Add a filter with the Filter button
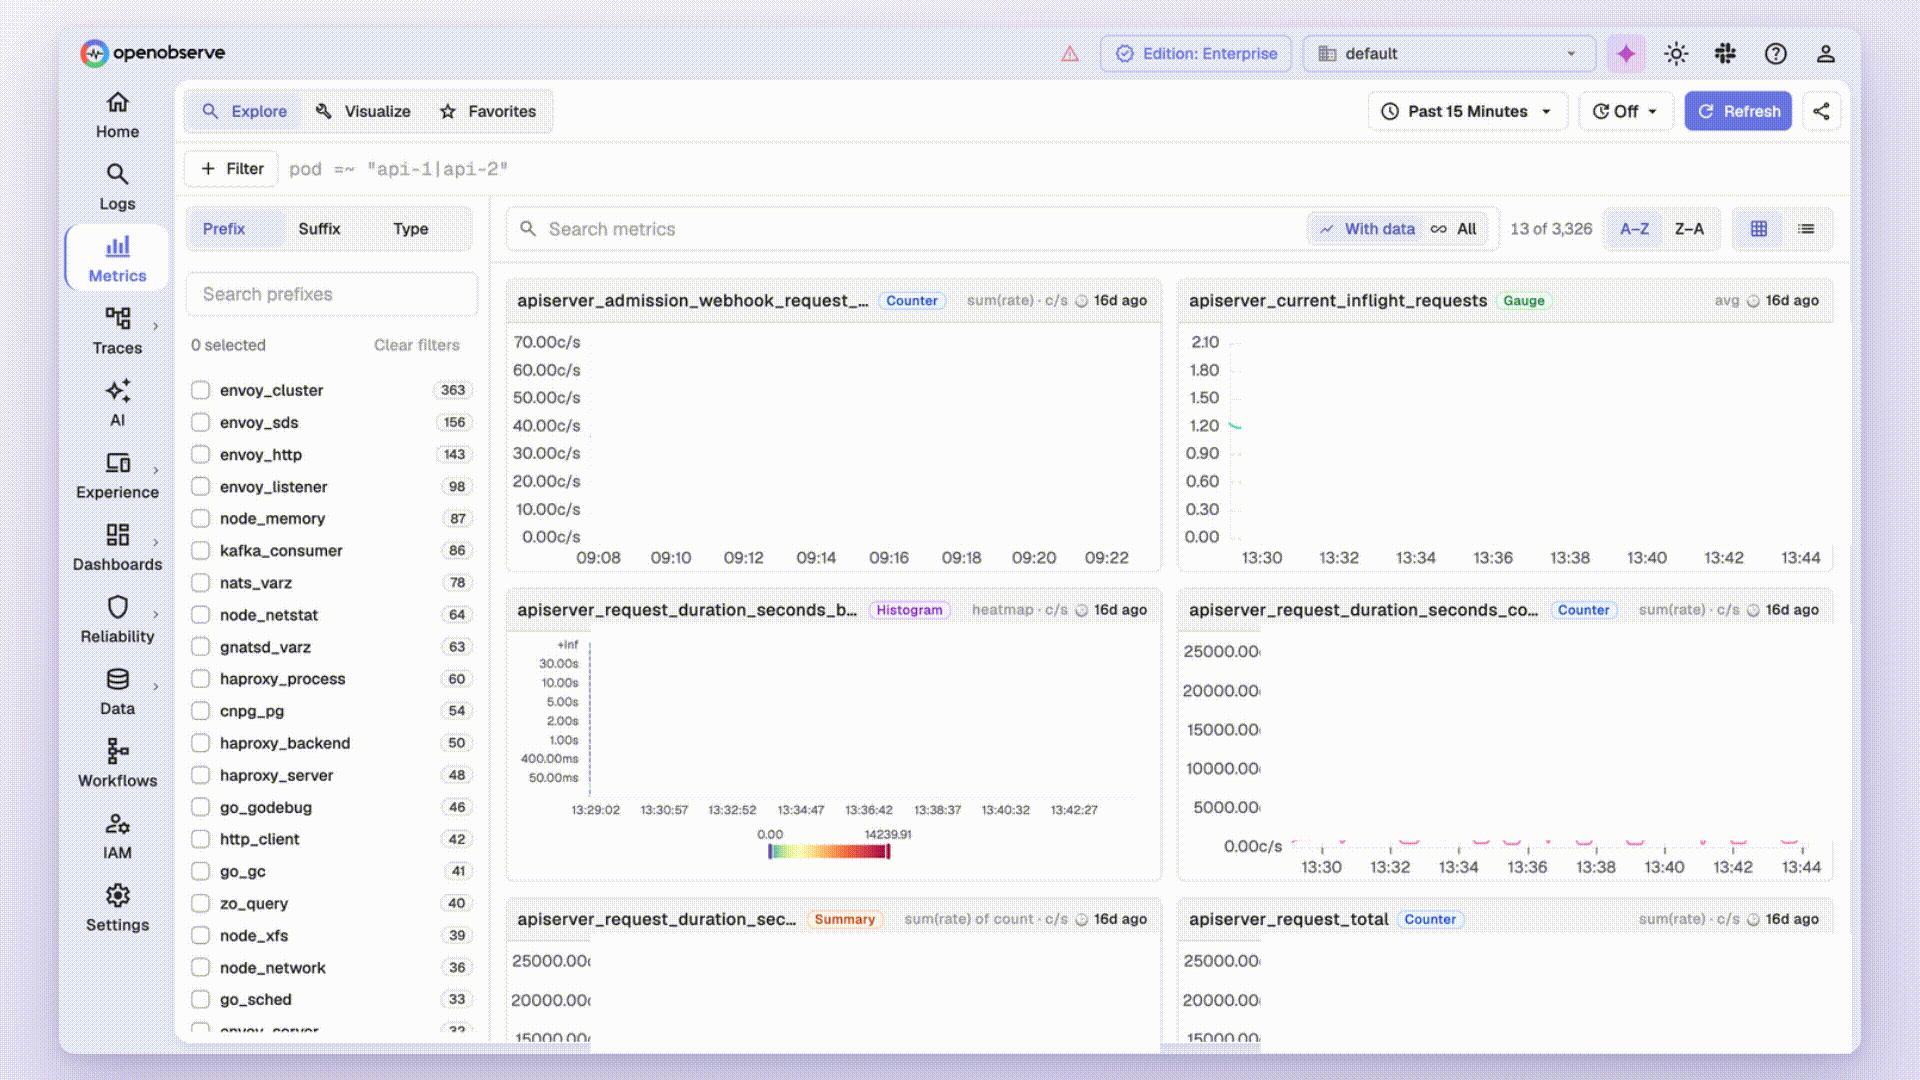The image size is (1920, 1080). [232, 169]
